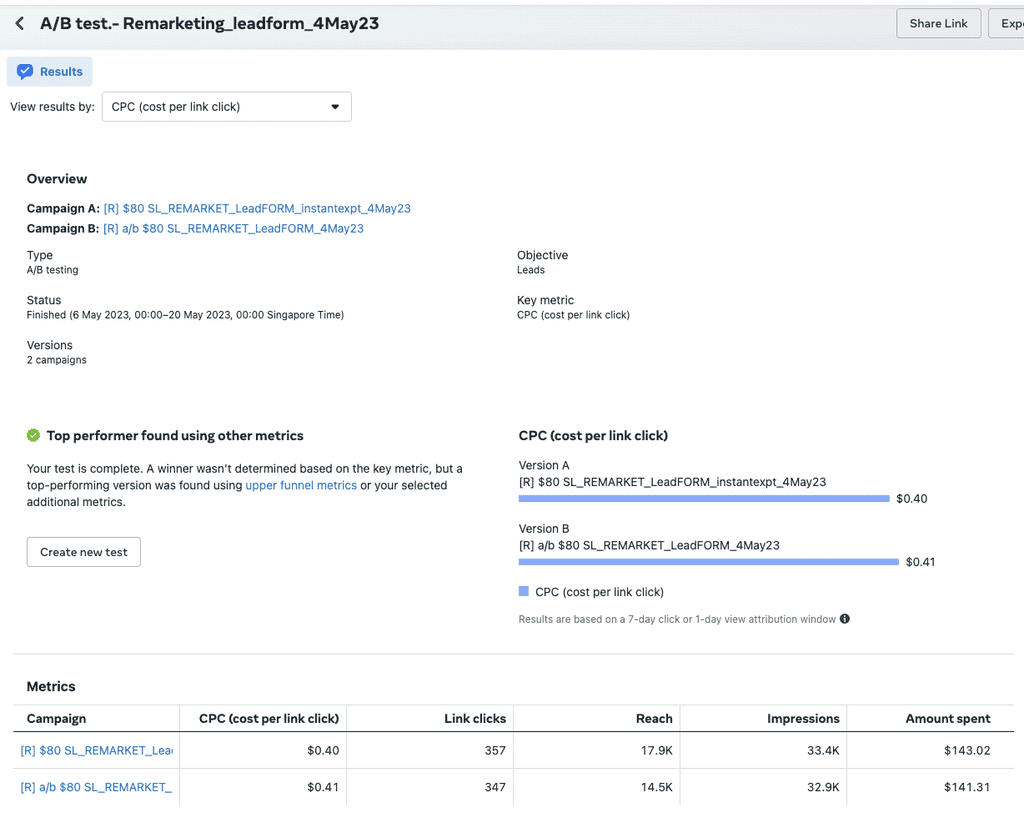Image resolution: width=1024 pixels, height=817 pixels.
Task: Follow the upper funnel metrics link
Action: click(x=301, y=485)
